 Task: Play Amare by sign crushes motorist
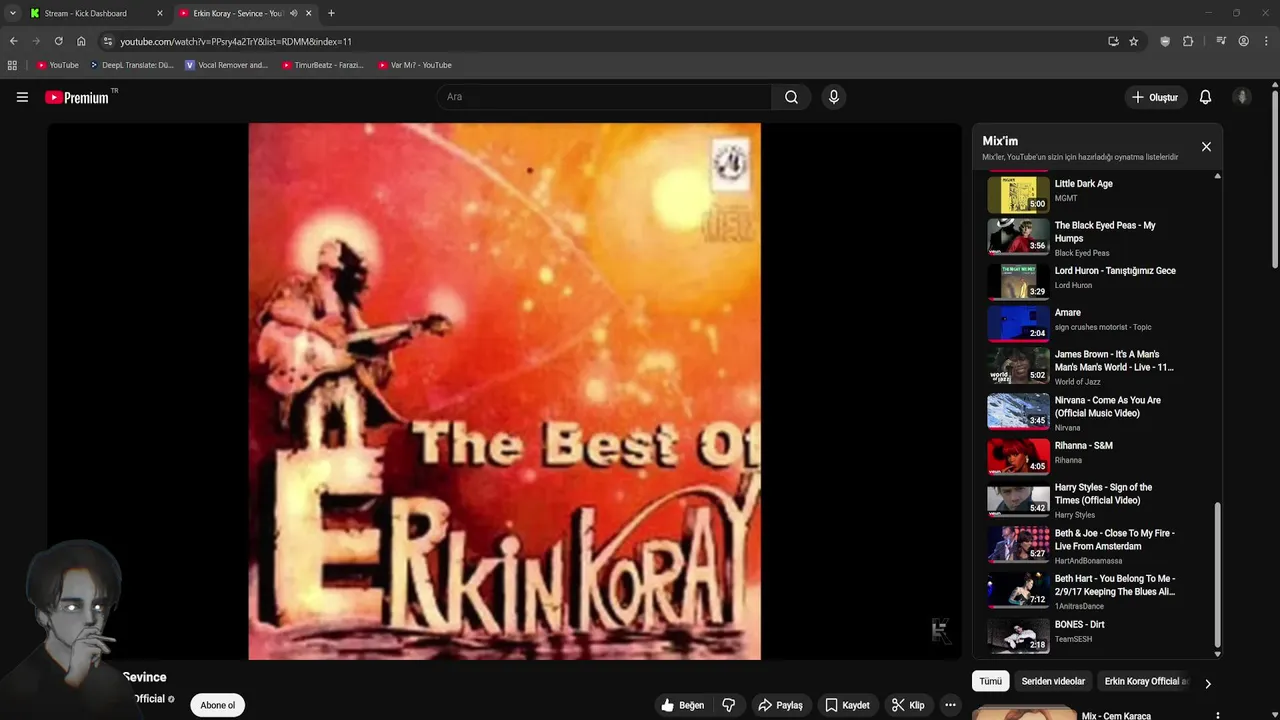[1095, 323]
